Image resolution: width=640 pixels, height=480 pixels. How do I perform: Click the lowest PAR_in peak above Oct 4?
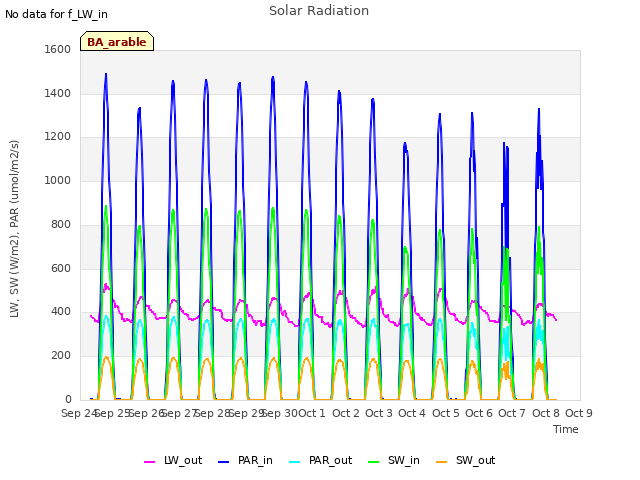tap(405, 144)
